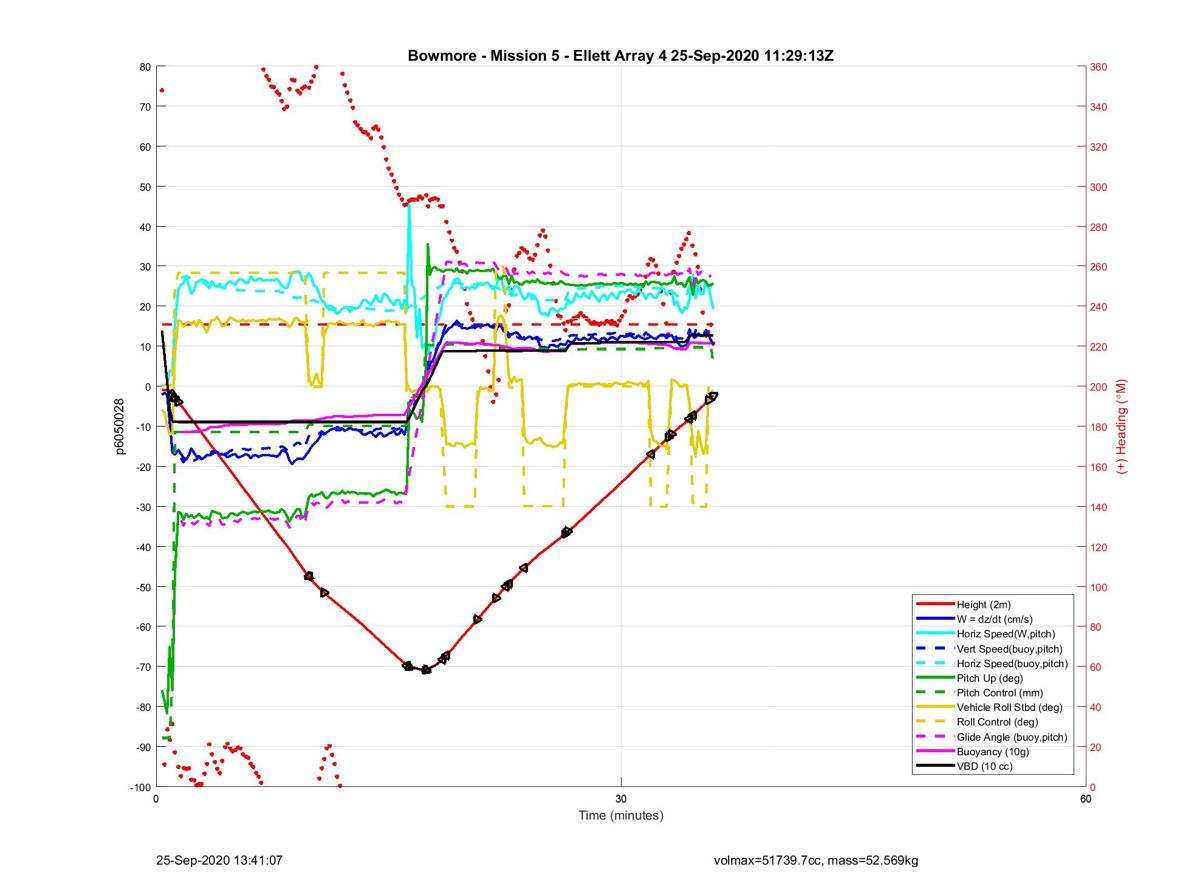Click the red Height (2m) legend line sample
This screenshot has width=1200, height=885.
point(934,605)
